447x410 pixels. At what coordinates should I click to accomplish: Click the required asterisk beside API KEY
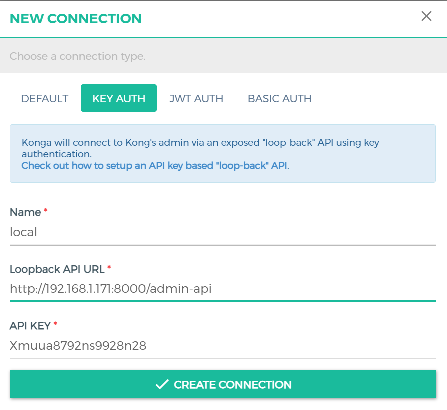[x=55, y=323]
